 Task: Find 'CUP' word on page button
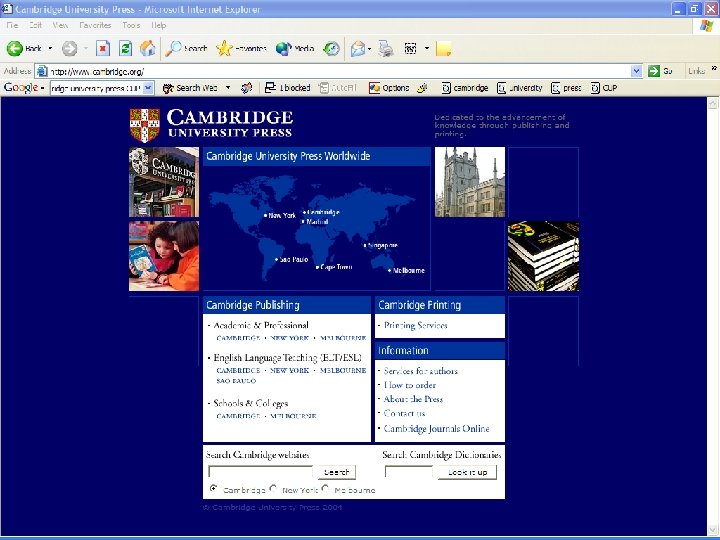[x=604, y=88]
